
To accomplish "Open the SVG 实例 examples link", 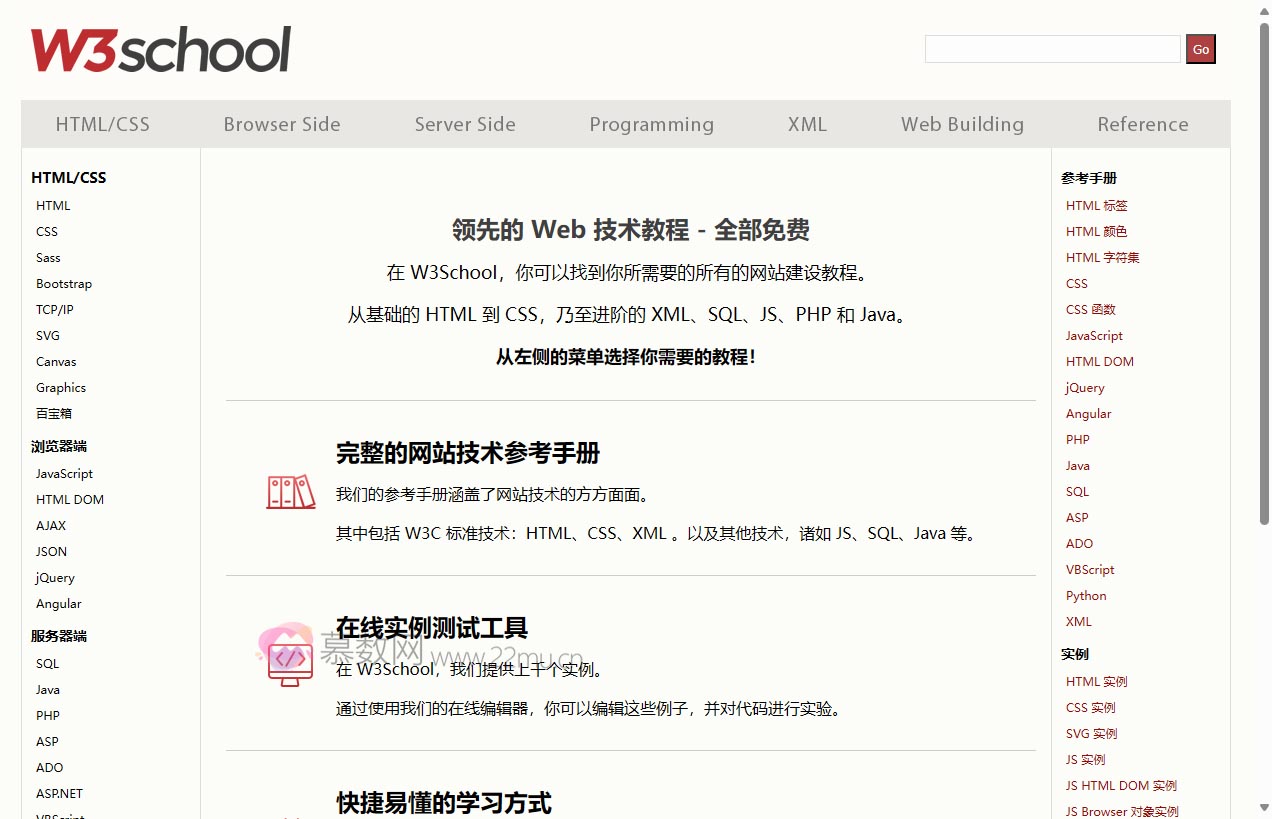I will coord(1091,733).
